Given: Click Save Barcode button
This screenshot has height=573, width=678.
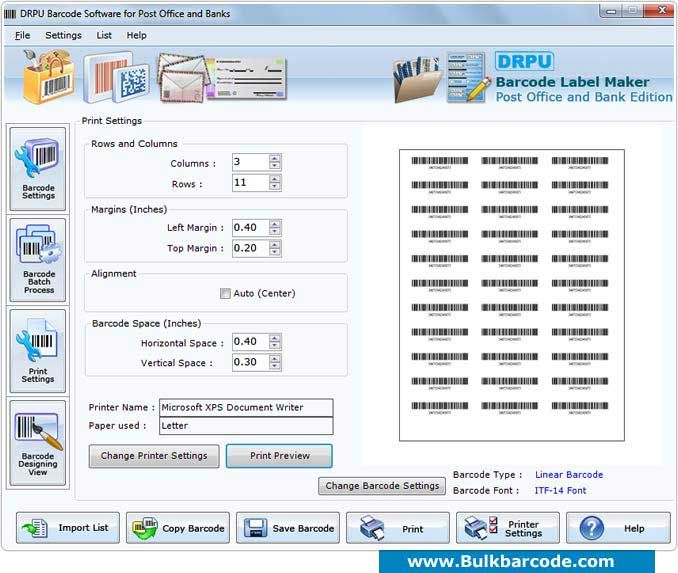Looking at the screenshot, I should (288, 528).
